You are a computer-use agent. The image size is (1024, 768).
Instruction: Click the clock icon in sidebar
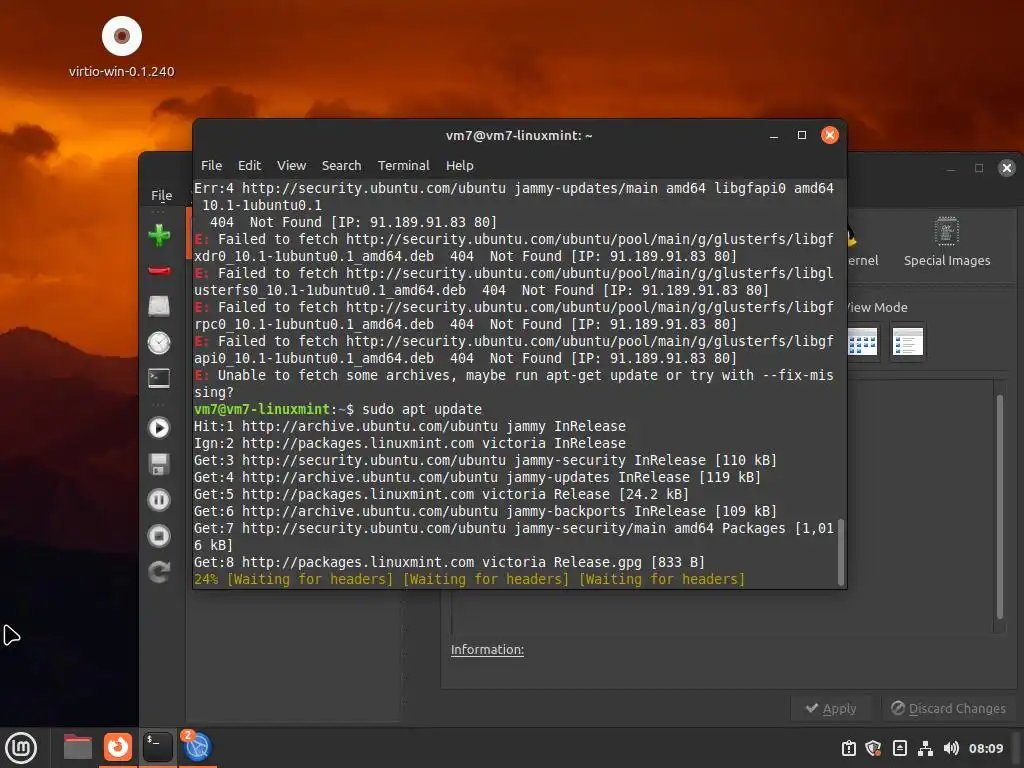159,342
